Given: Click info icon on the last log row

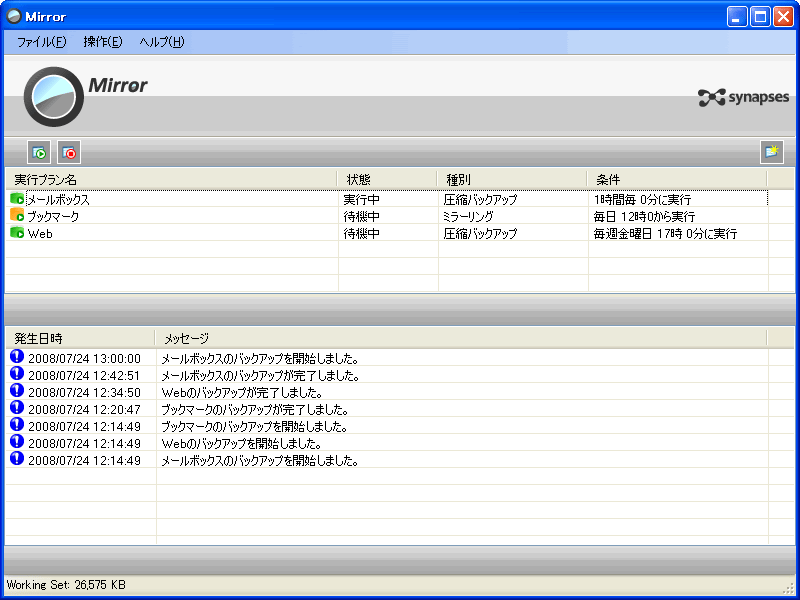Looking at the screenshot, I should click(x=17, y=459).
